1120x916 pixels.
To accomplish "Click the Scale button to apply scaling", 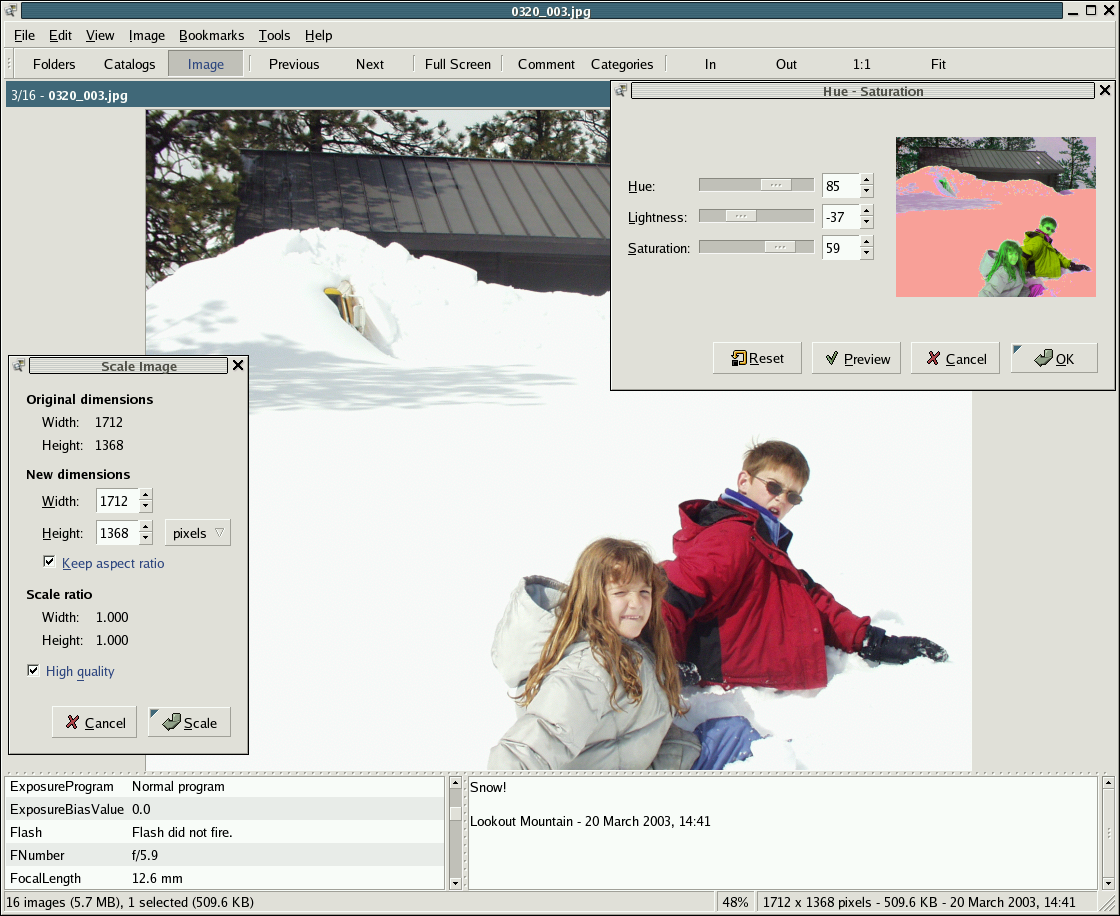I will tap(189, 722).
